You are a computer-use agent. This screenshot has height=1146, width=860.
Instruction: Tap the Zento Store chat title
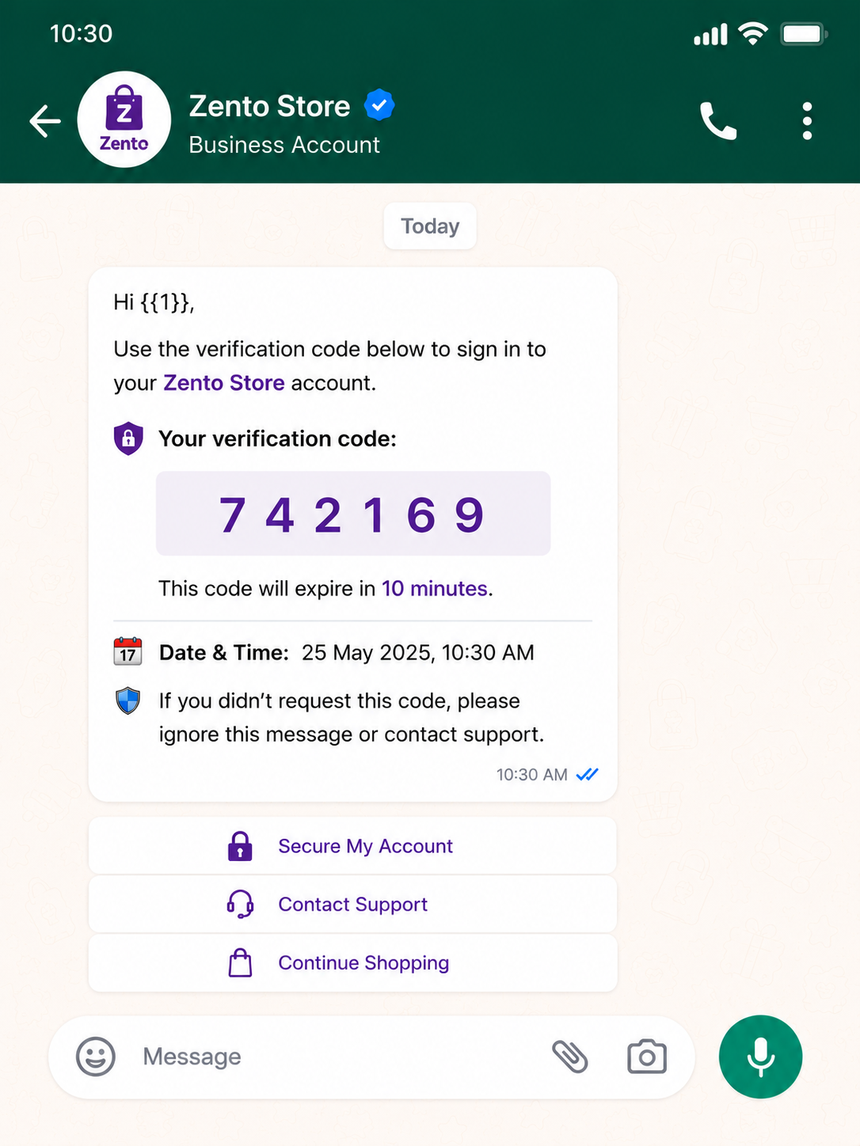coord(270,106)
